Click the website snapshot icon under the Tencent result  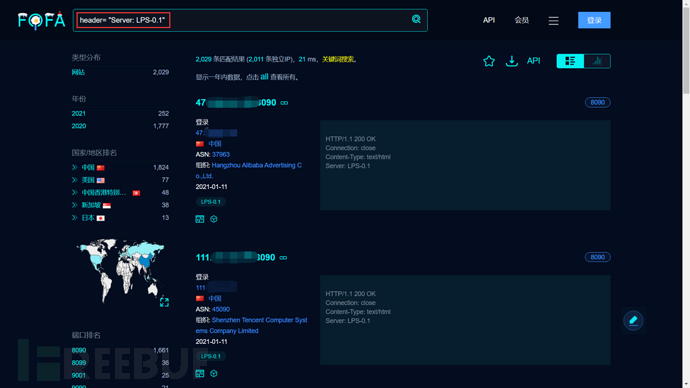pos(200,373)
